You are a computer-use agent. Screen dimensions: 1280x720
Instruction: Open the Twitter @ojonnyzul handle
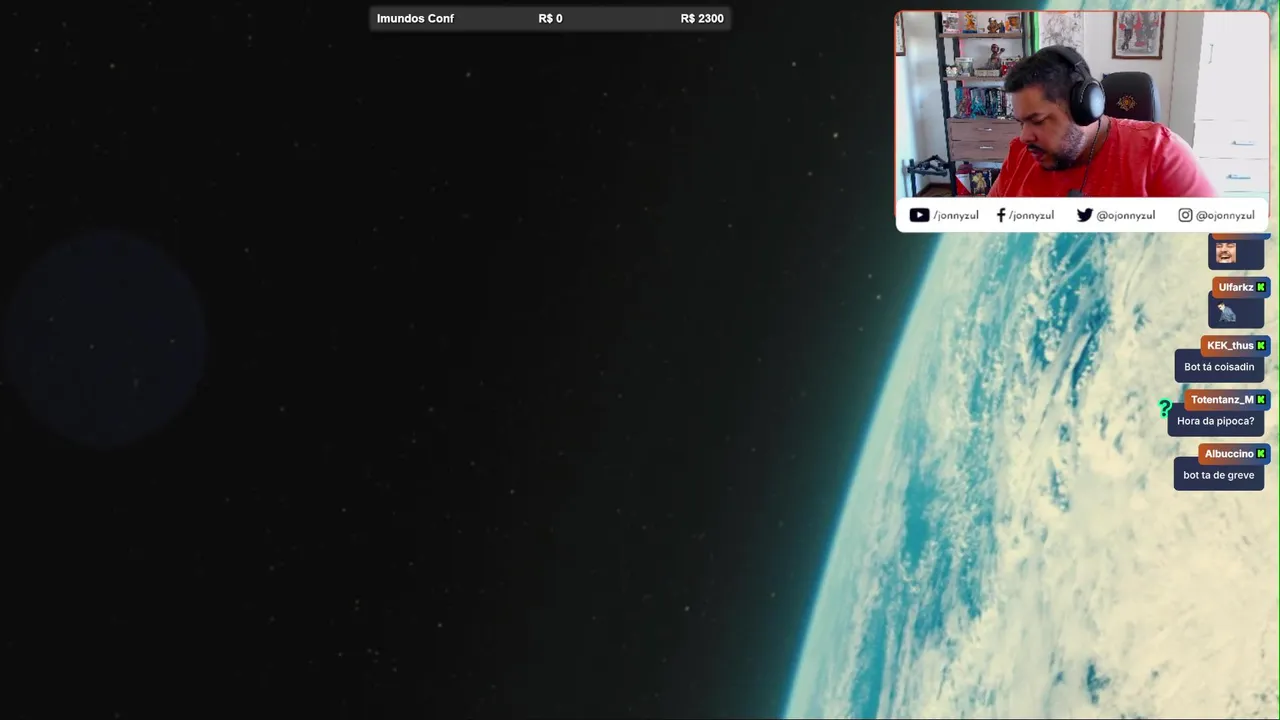1126,215
